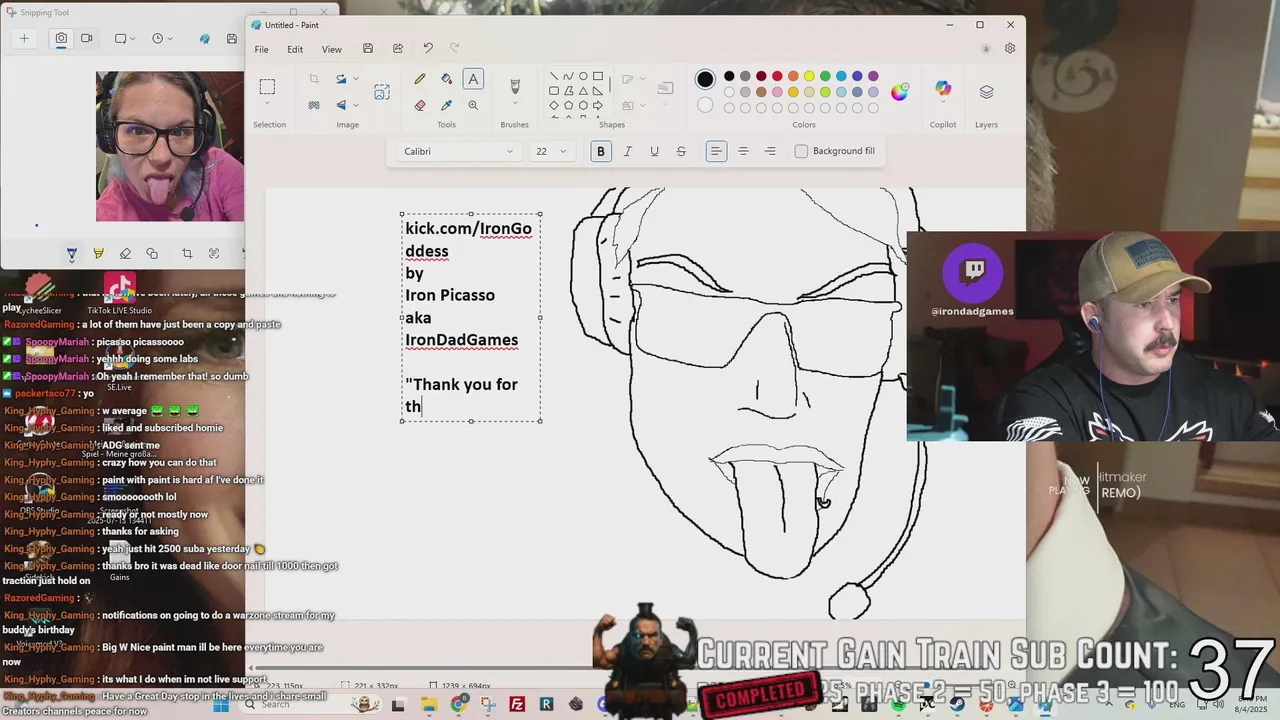Choose the line shape in Shapes gallery
This screenshot has width=1280, height=720.
tap(553, 76)
